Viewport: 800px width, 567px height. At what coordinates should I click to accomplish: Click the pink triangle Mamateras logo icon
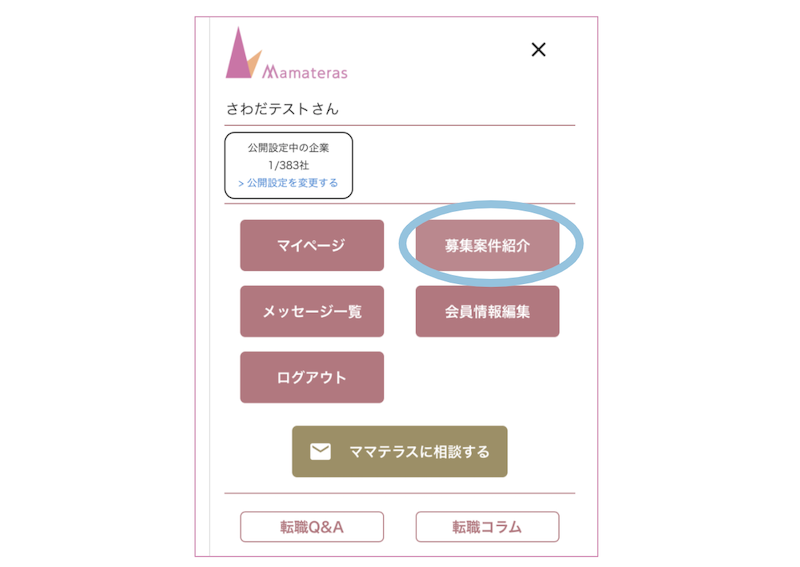click(x=238, y=54)
